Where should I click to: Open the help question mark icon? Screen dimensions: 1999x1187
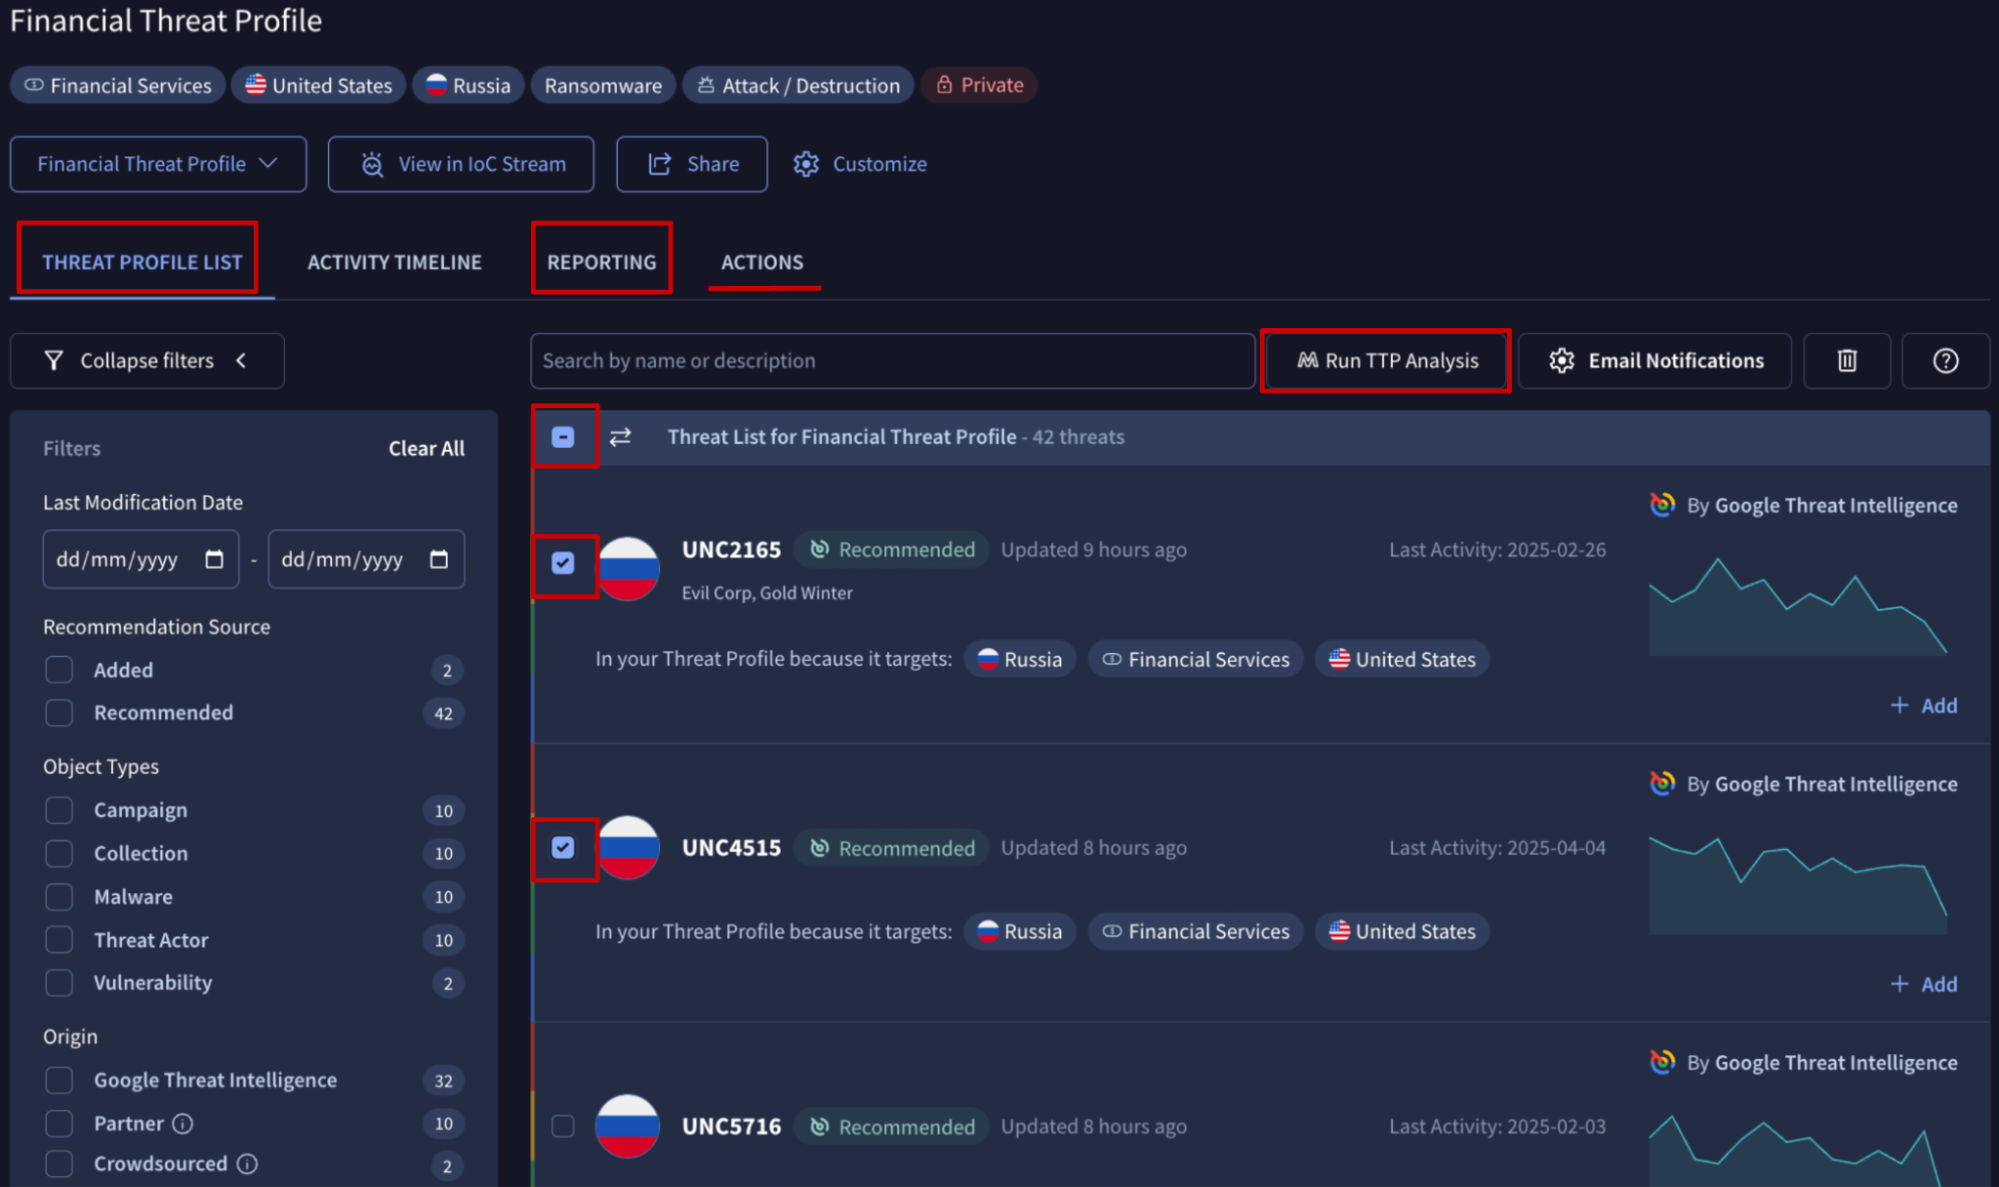(1944, 361)
